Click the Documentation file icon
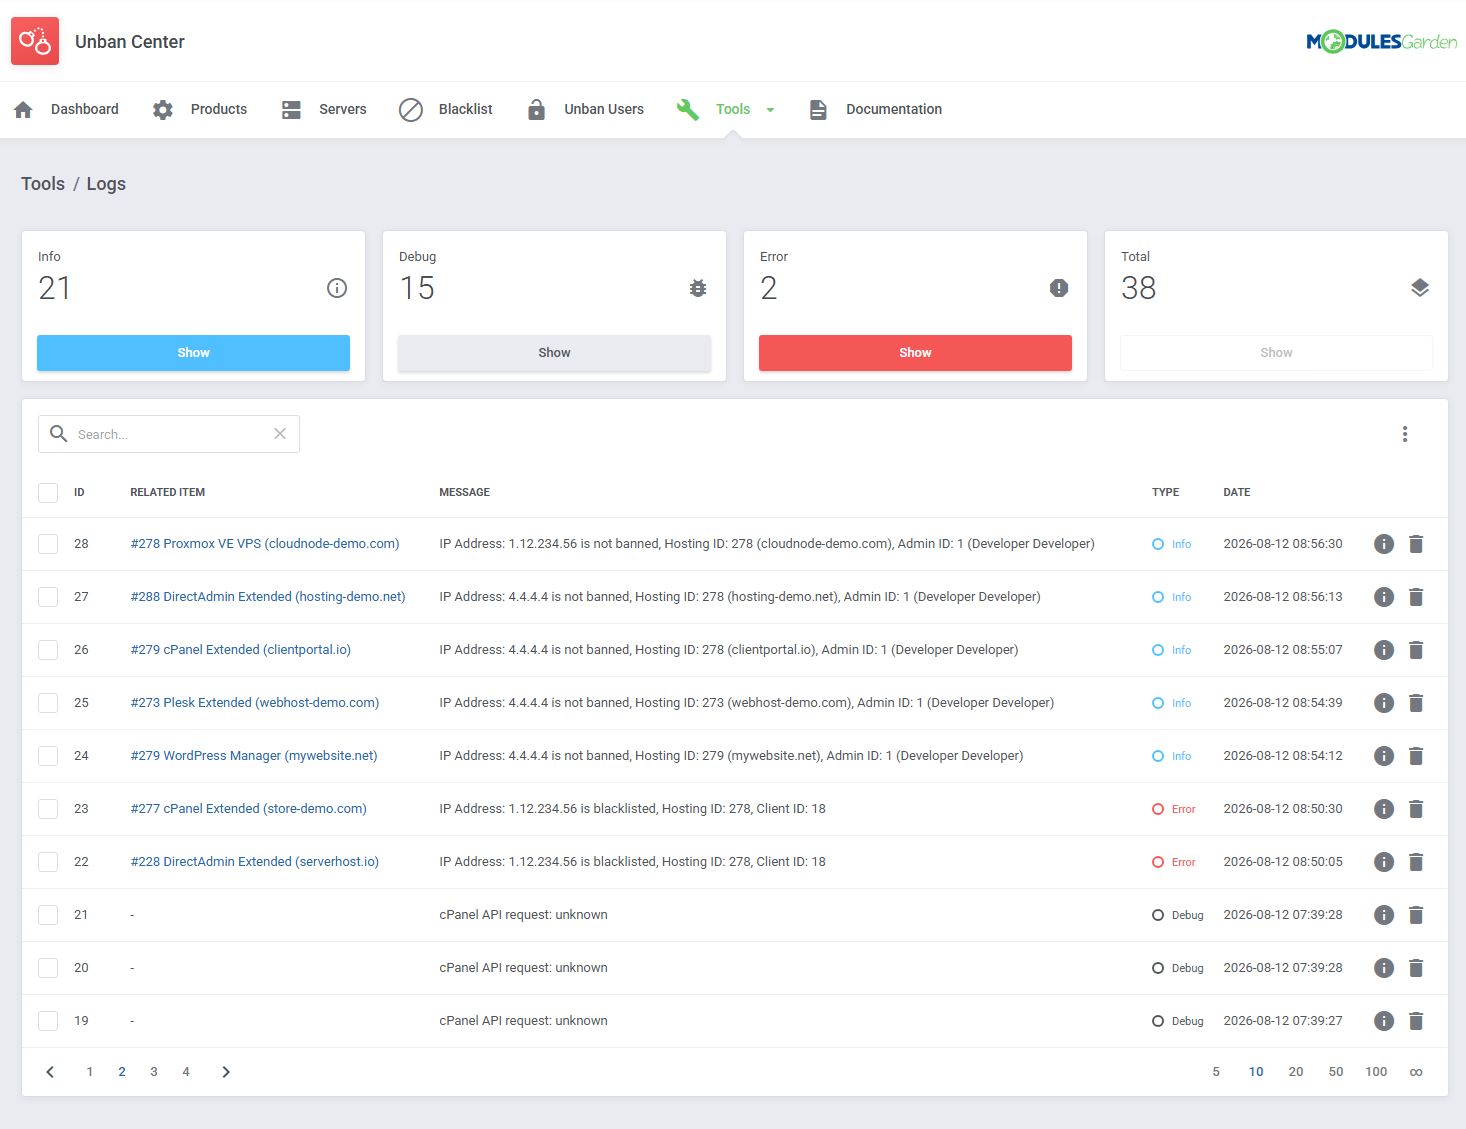1466x1129 pixels. tap(818, 110)
